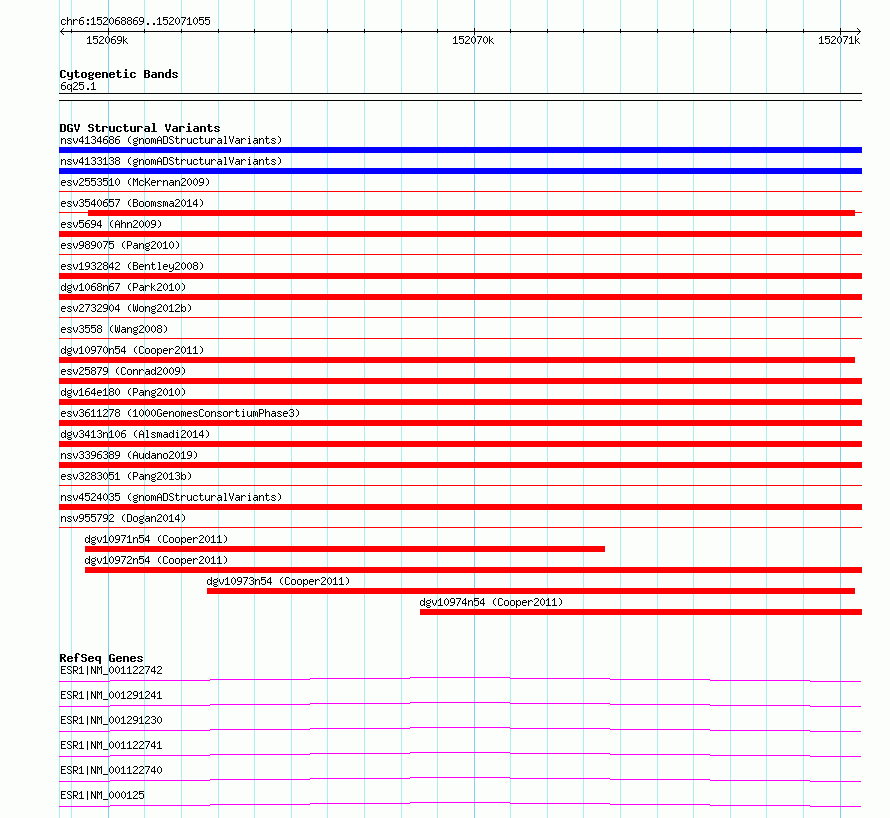Click the left arrow on ruler

[63, 31]
